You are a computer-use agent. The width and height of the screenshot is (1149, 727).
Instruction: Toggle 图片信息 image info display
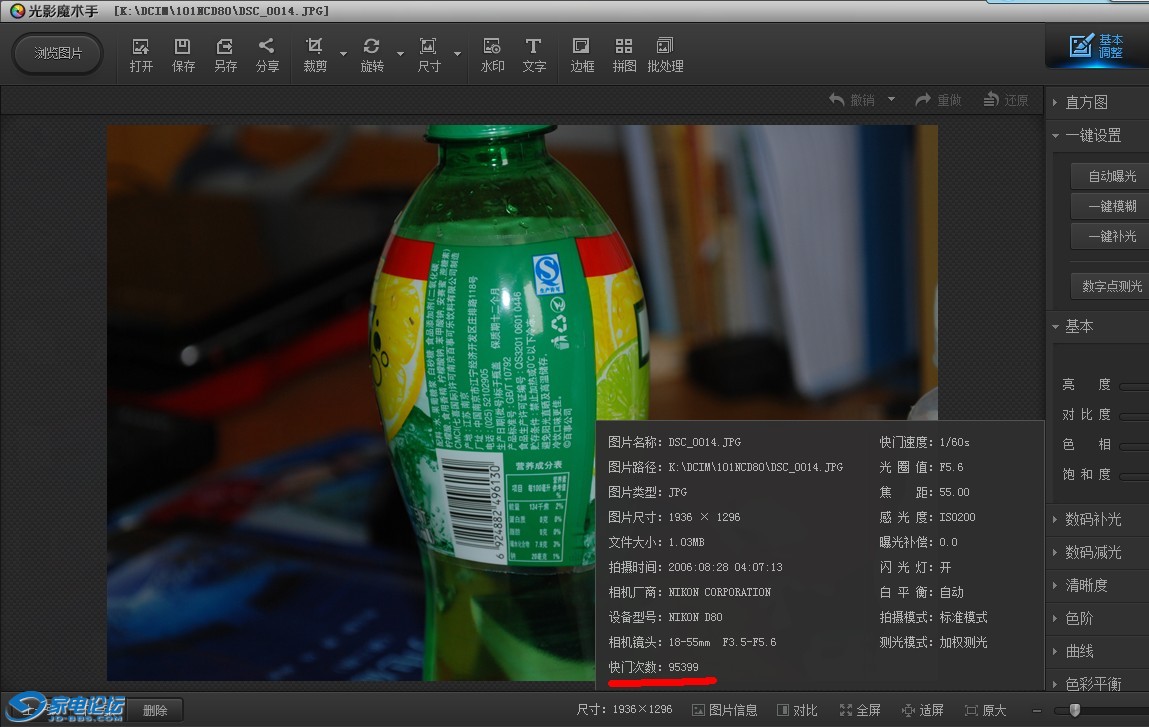[725, 709]
